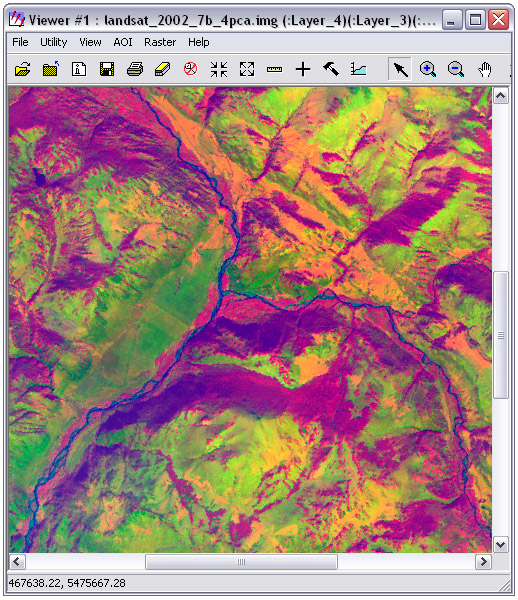The image size is (518, 600).
Task: Activate the Inquire Cursor crosshair tool
Action: [303, 70]
